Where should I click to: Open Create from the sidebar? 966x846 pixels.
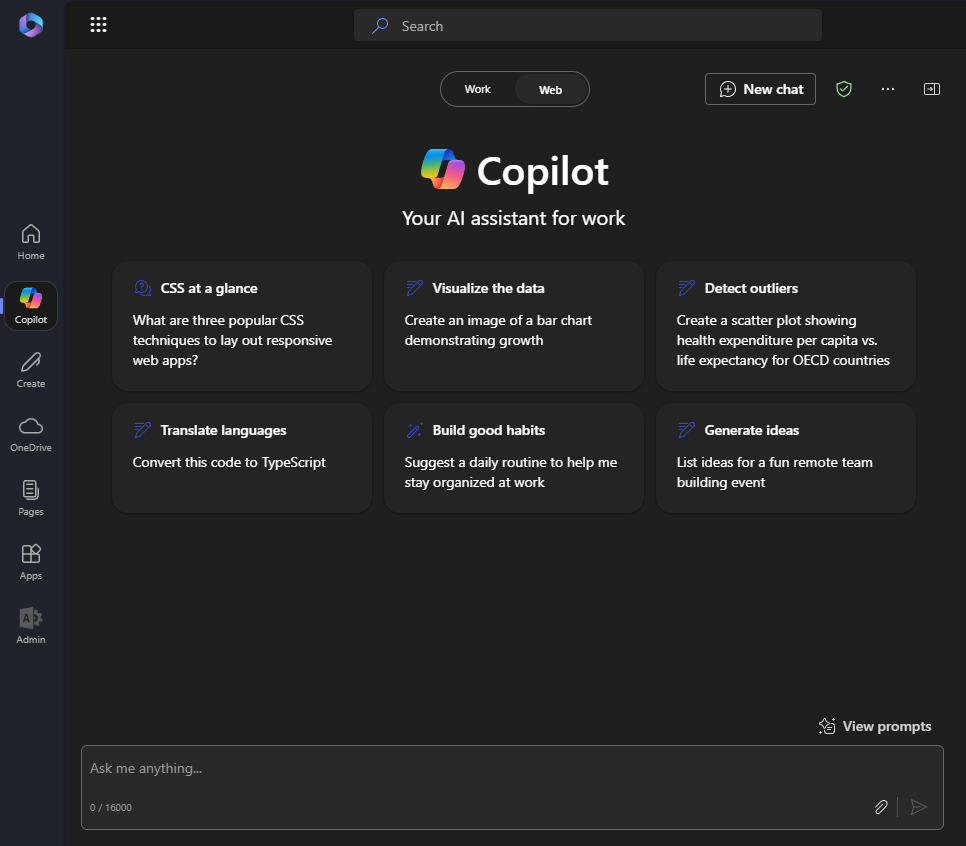pos(31,370)
